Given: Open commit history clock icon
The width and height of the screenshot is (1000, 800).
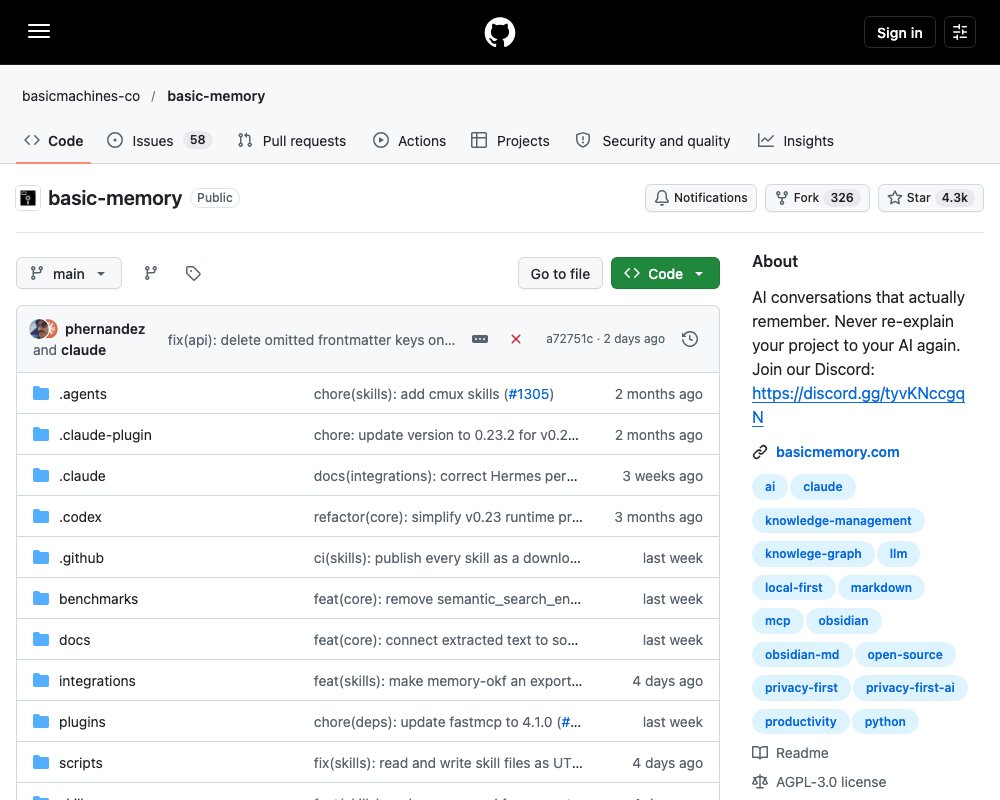Looking at the screenshot, I should pyautogui.click(x=689, y=339).
